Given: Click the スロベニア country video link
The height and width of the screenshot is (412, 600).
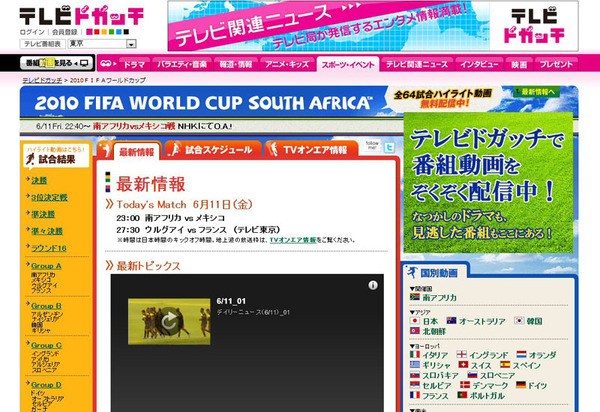Looking at the screenshot, I should coord(497,375).
